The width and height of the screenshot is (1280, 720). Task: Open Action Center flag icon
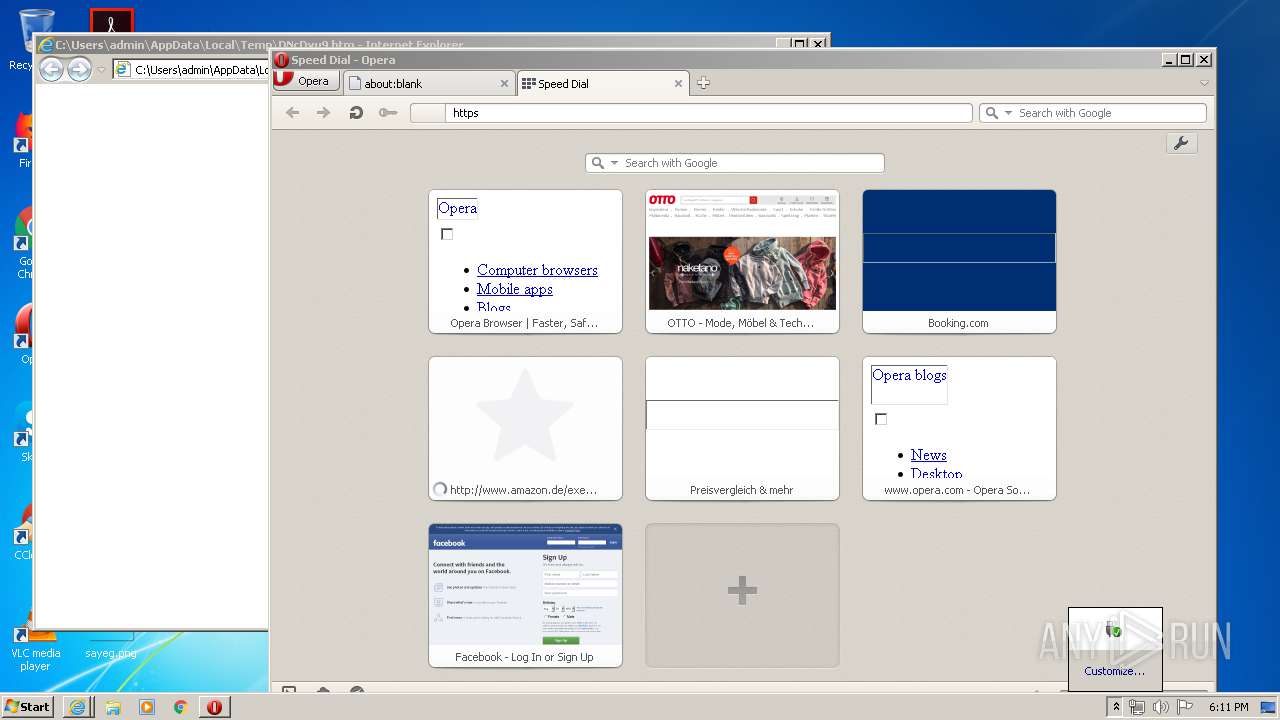tap(1184, 707)
